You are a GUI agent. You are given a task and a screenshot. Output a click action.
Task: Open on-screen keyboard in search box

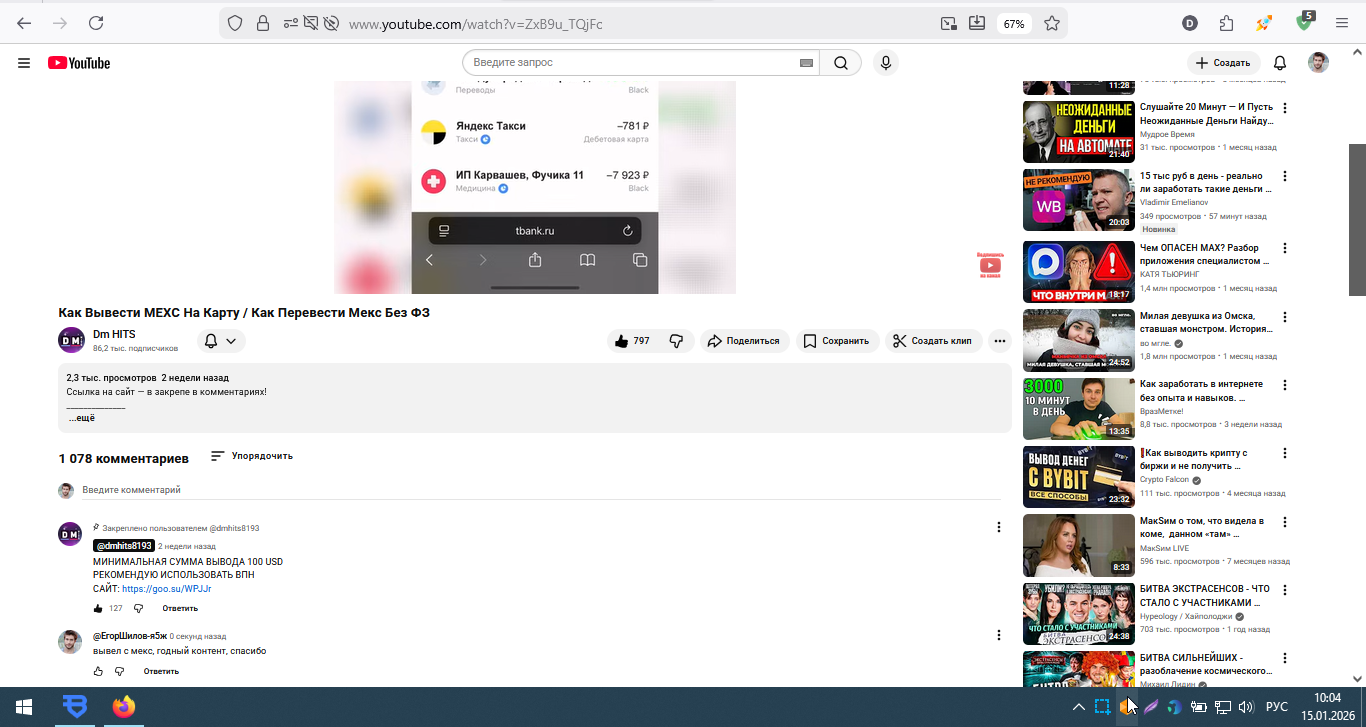[806, 63]
